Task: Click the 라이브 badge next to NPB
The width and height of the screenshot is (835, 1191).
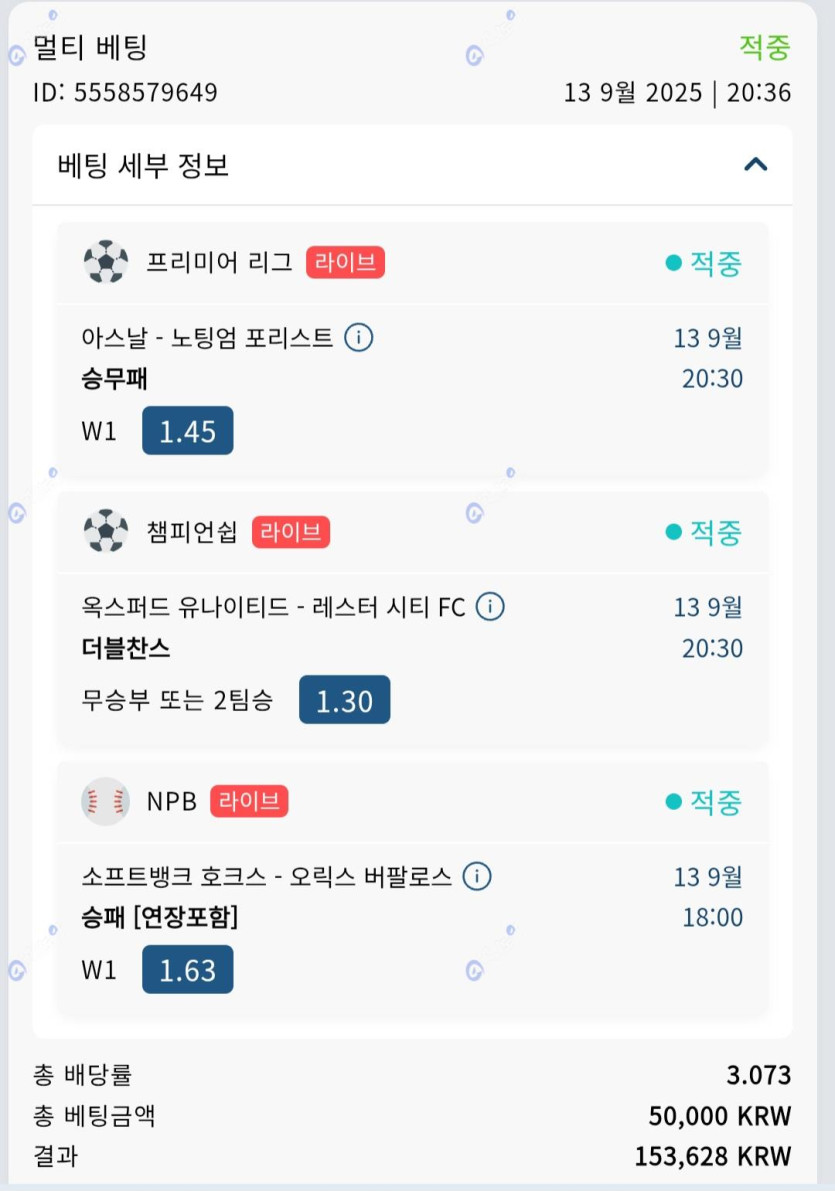Action: click(x=249, y=801)
